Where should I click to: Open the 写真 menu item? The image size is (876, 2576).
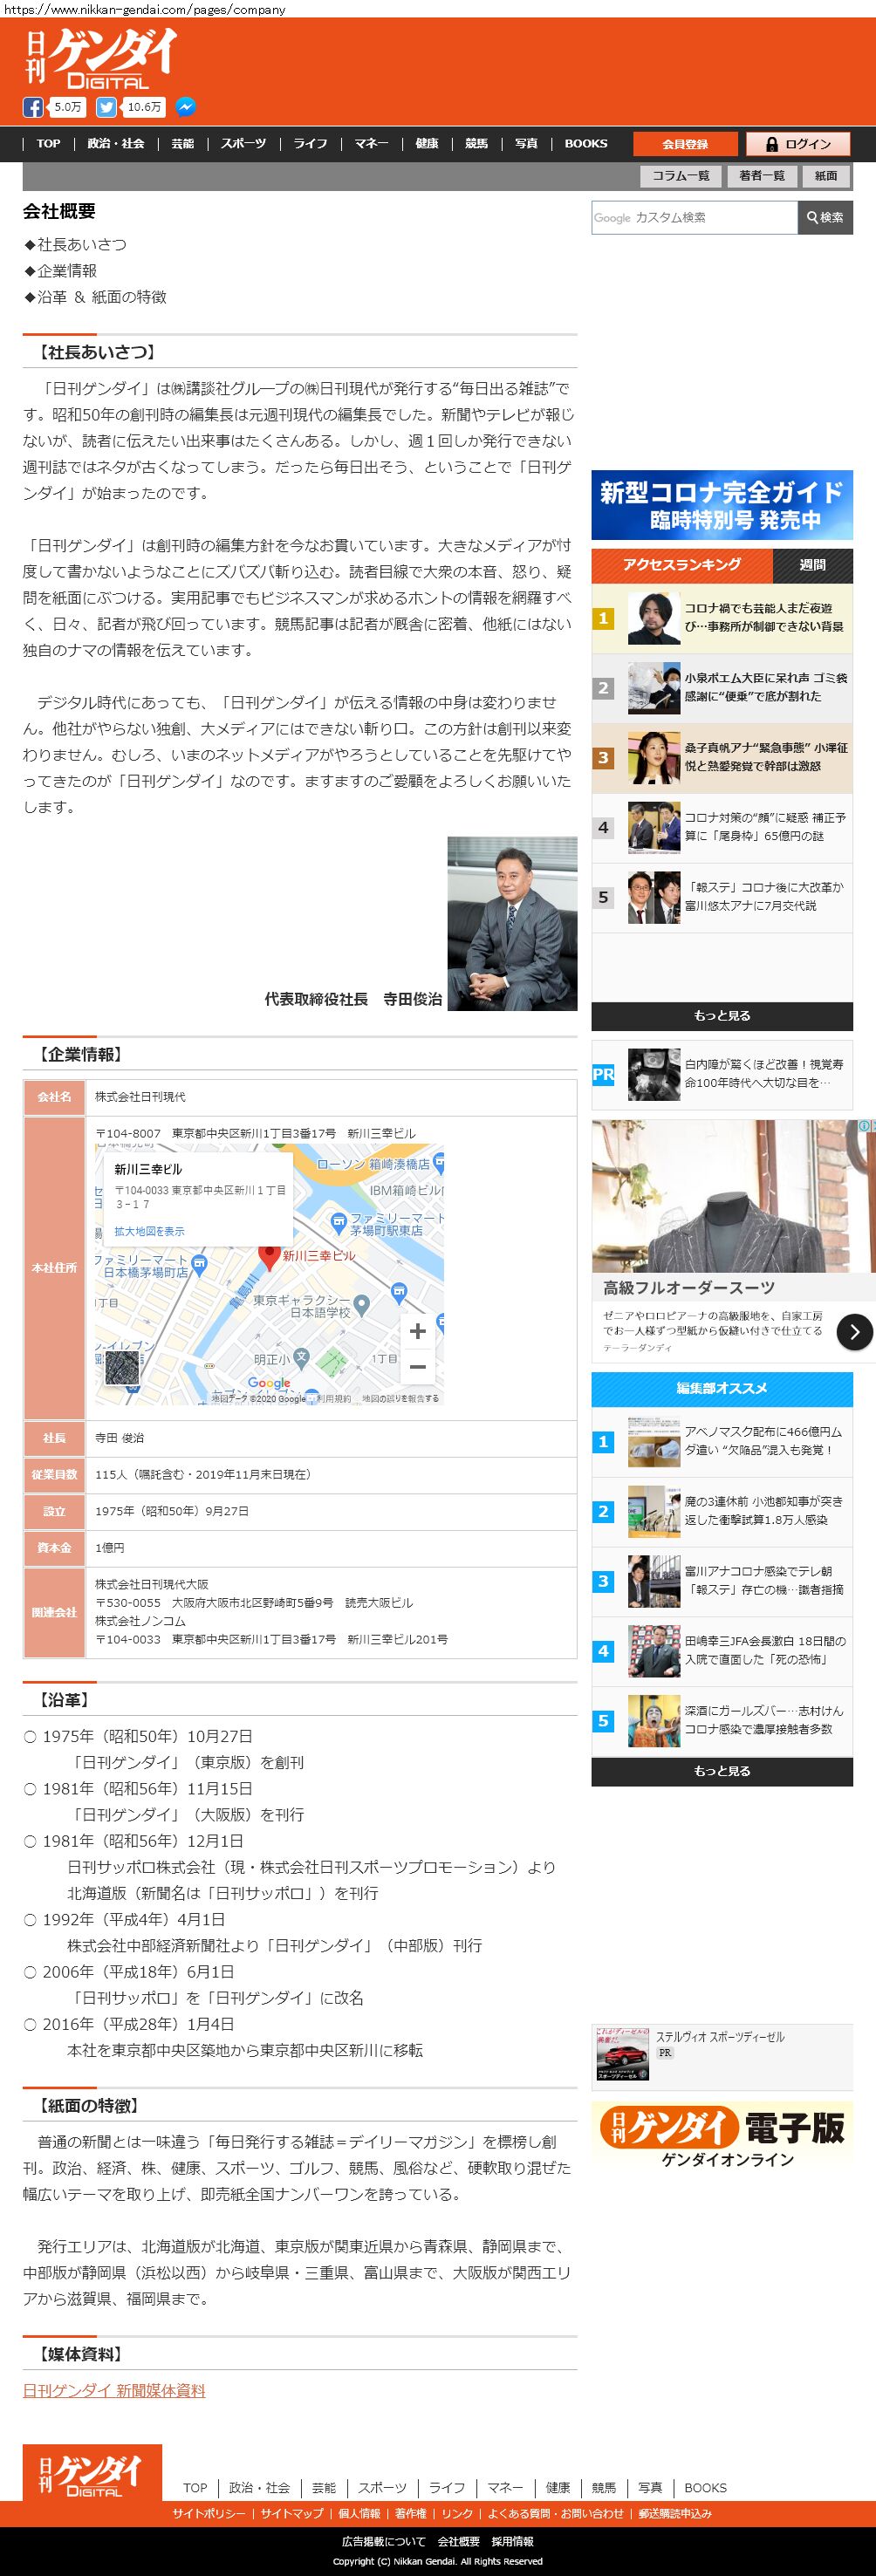tap(526, 144)
